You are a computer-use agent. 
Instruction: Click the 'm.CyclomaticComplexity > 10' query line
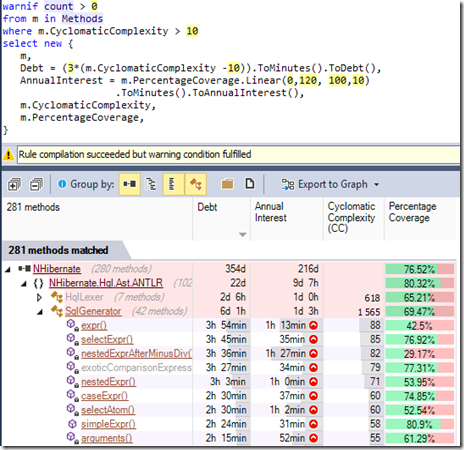pyautogui.click(x=101, y=31)
